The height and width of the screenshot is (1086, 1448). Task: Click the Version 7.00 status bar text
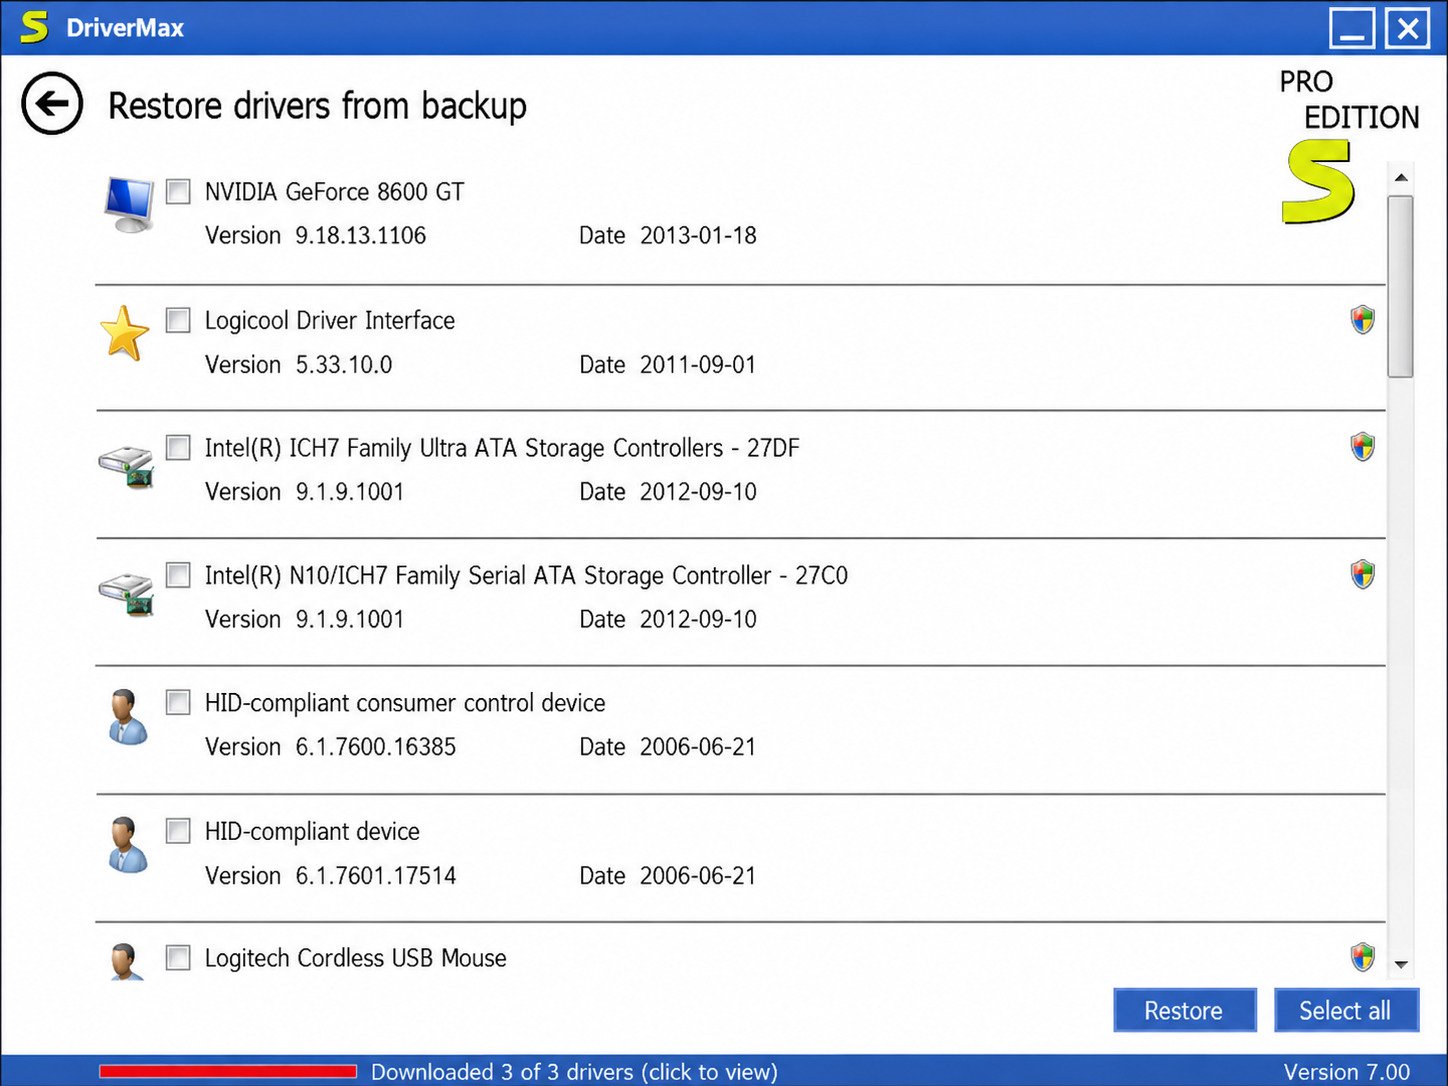pyautogui.click(x=1347, y=1072)
